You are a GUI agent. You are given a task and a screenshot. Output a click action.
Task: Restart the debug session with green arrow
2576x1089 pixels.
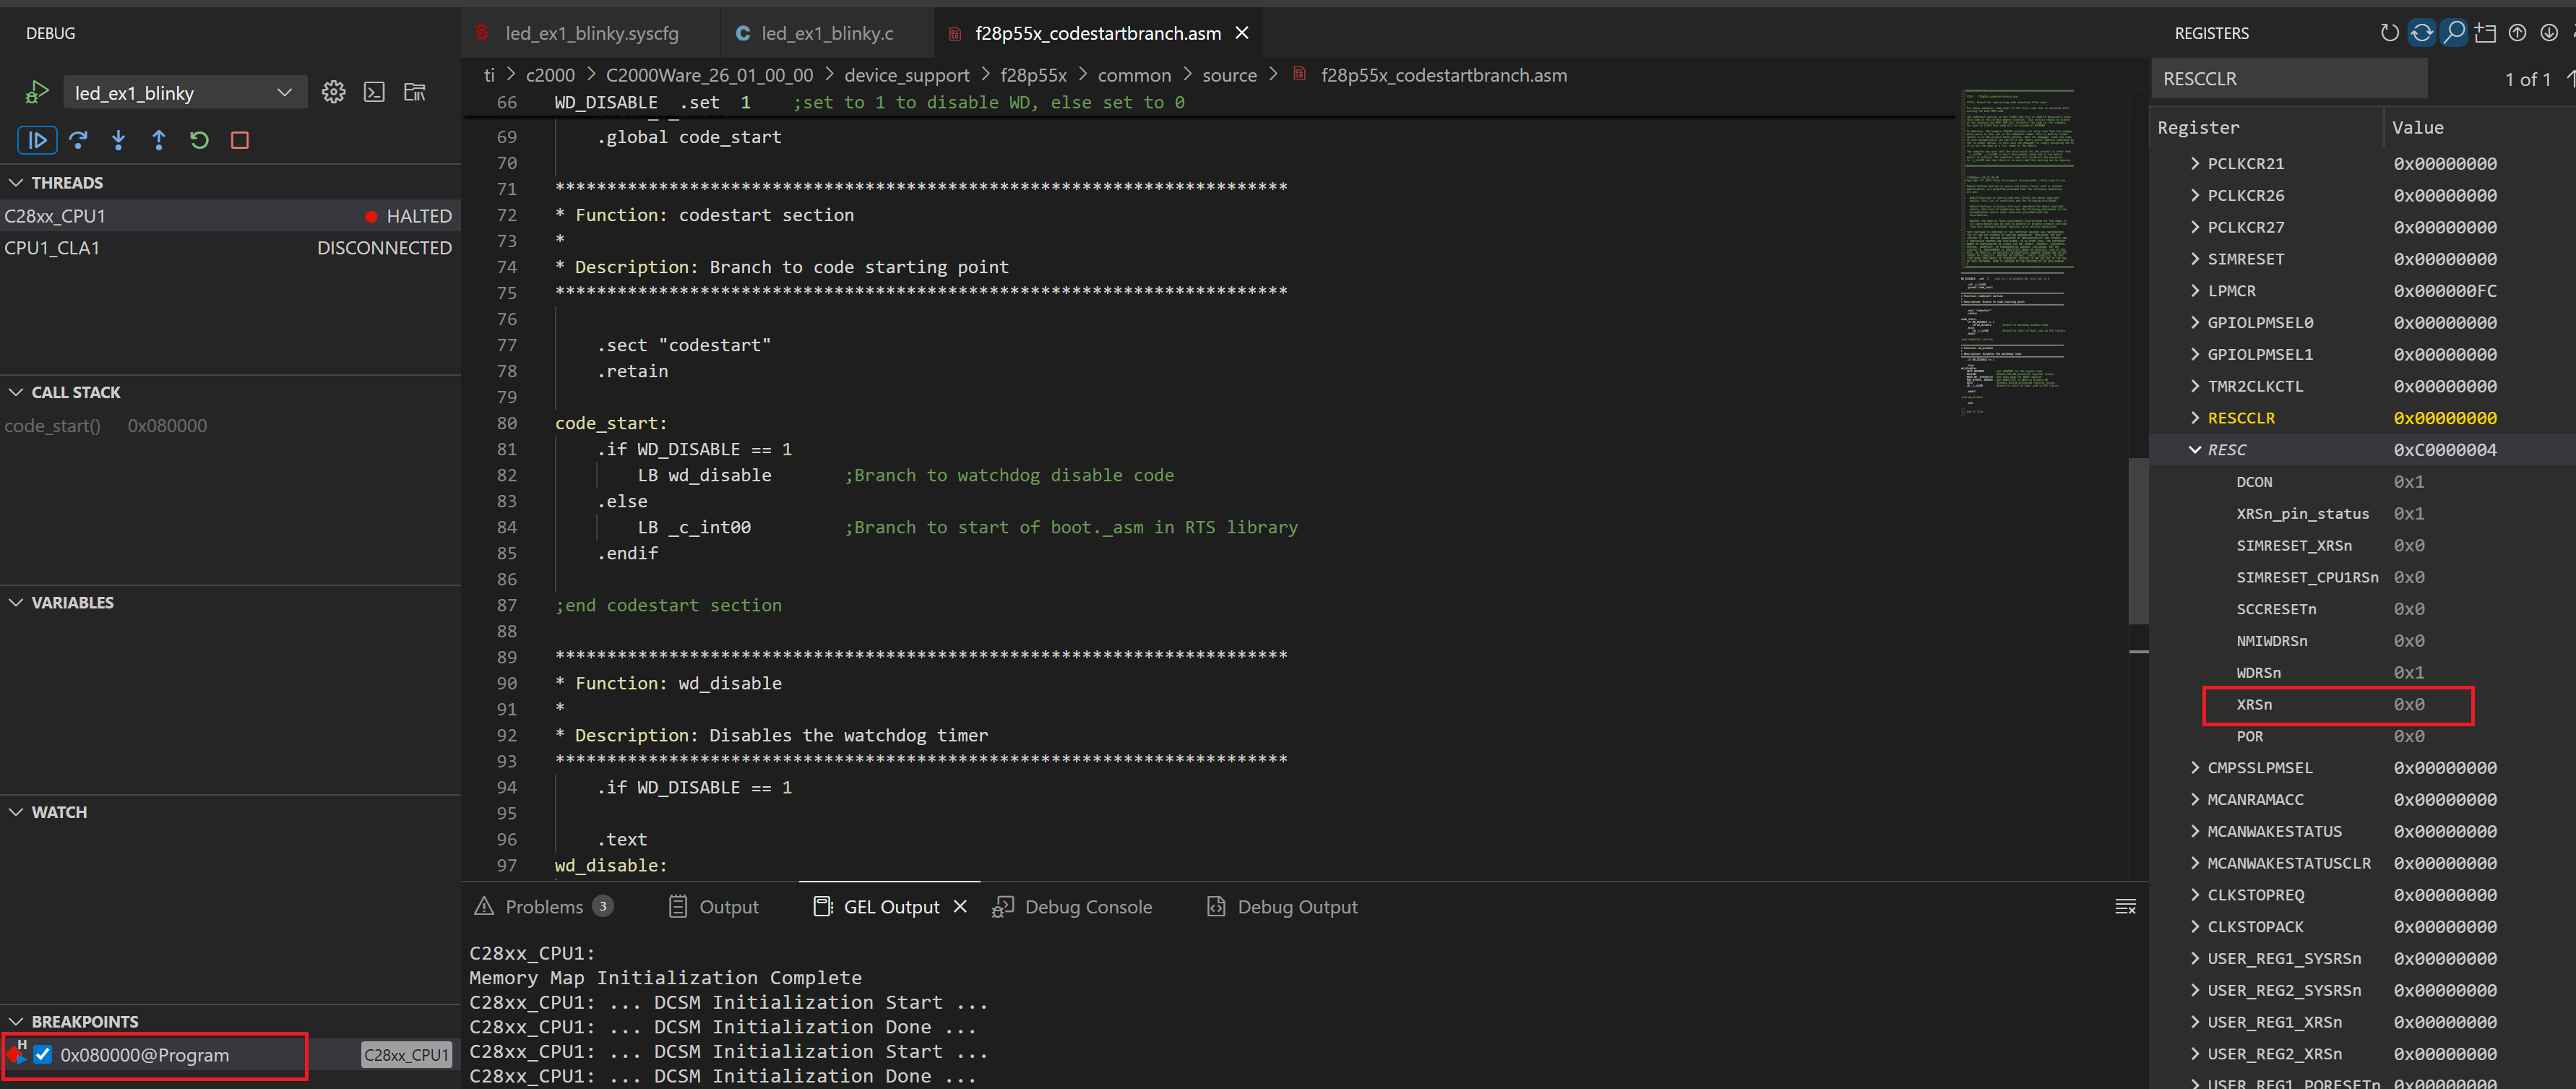point(199,140)
